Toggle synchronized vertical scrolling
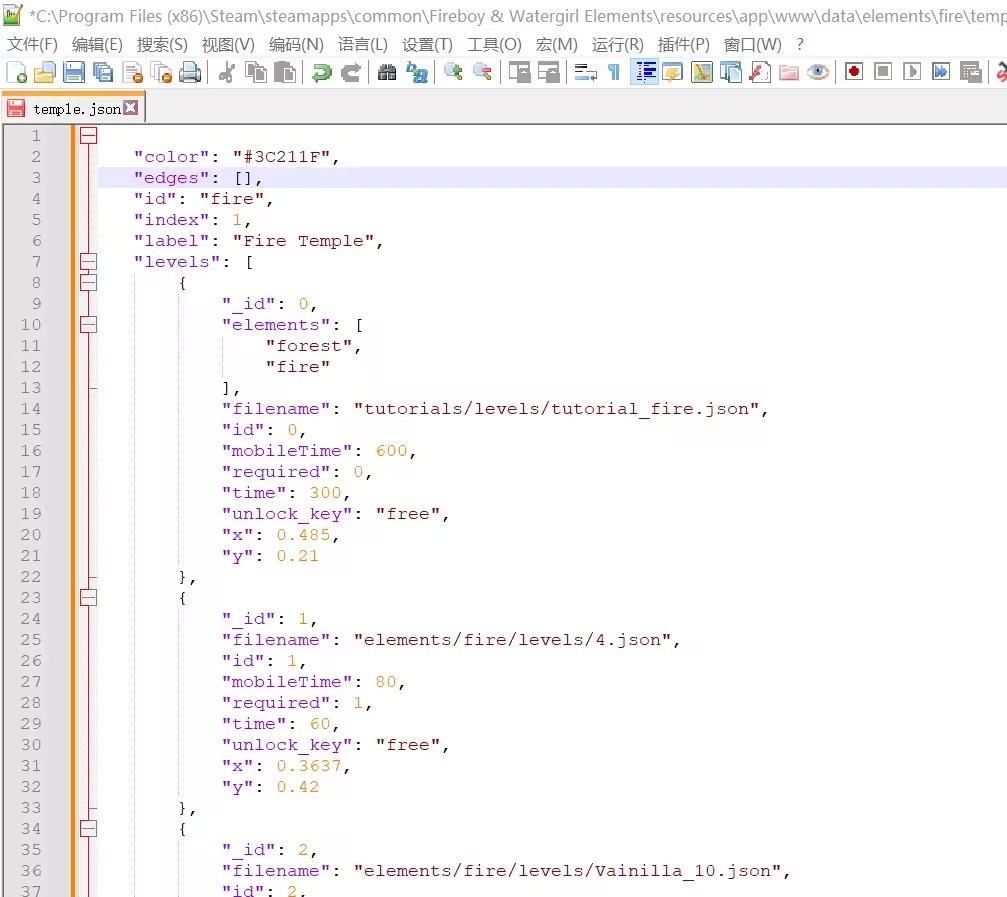This screenshot has width=1007, height=897. [519, 73]
